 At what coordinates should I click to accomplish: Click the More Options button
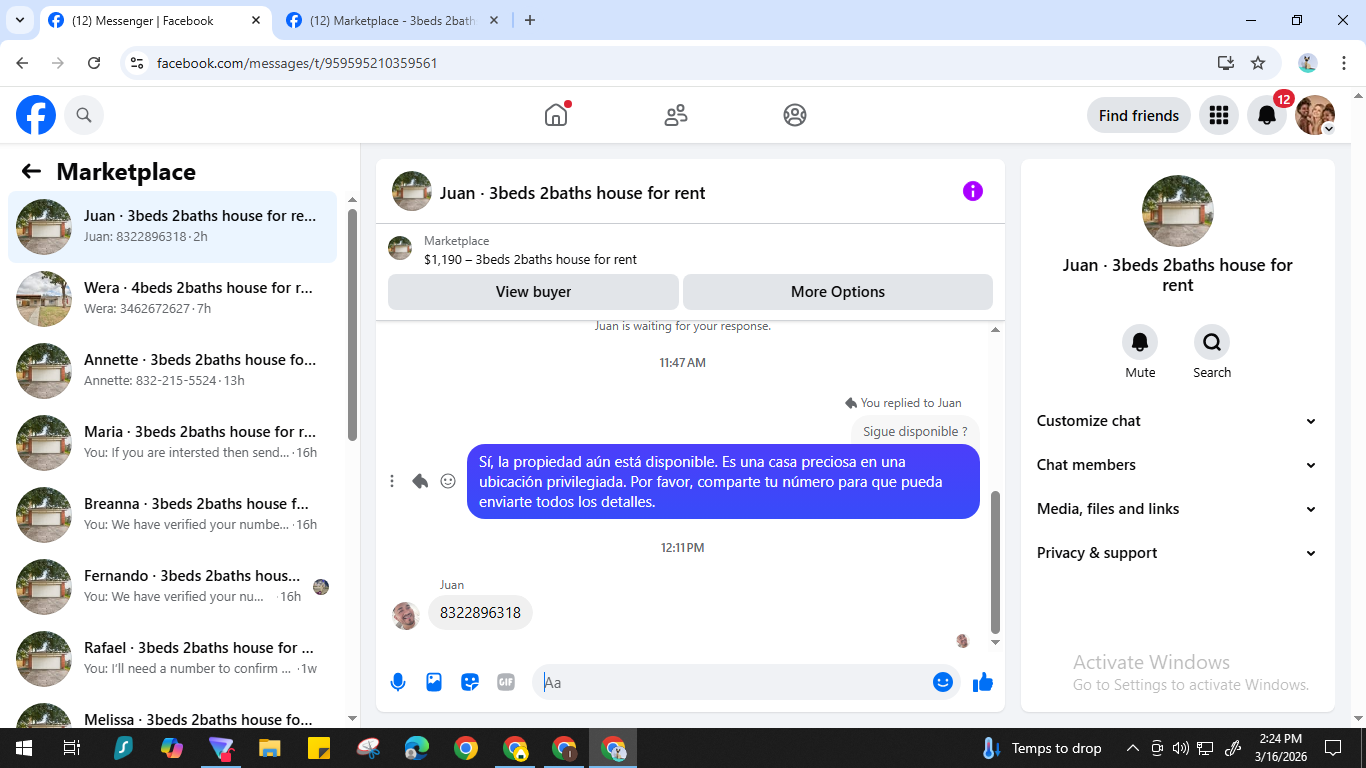838,292
